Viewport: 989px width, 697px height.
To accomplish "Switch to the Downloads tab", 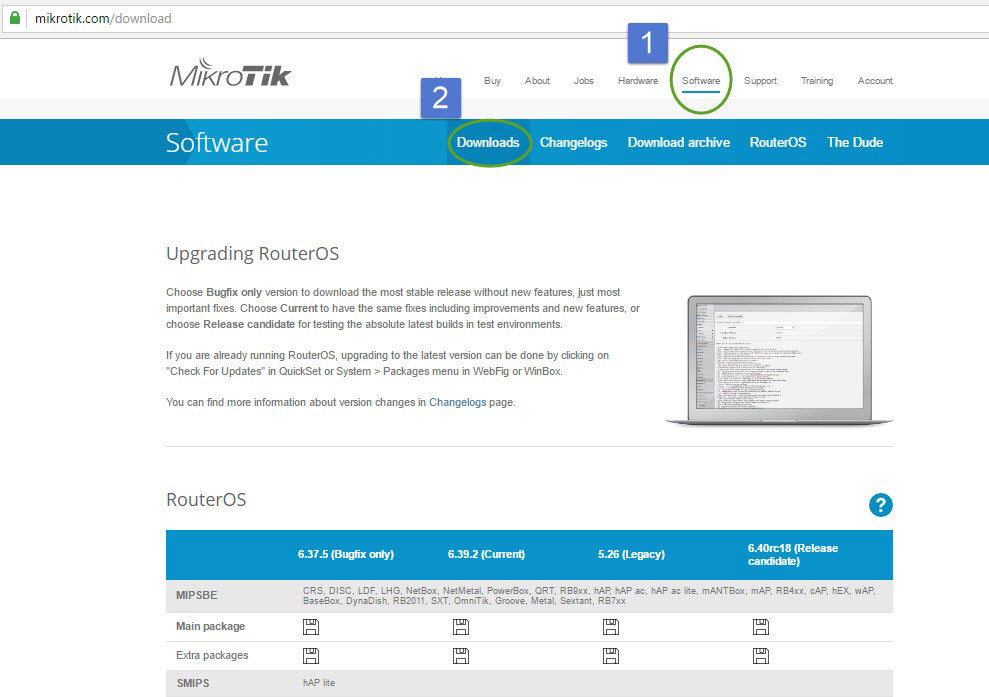I will point(488,142).
